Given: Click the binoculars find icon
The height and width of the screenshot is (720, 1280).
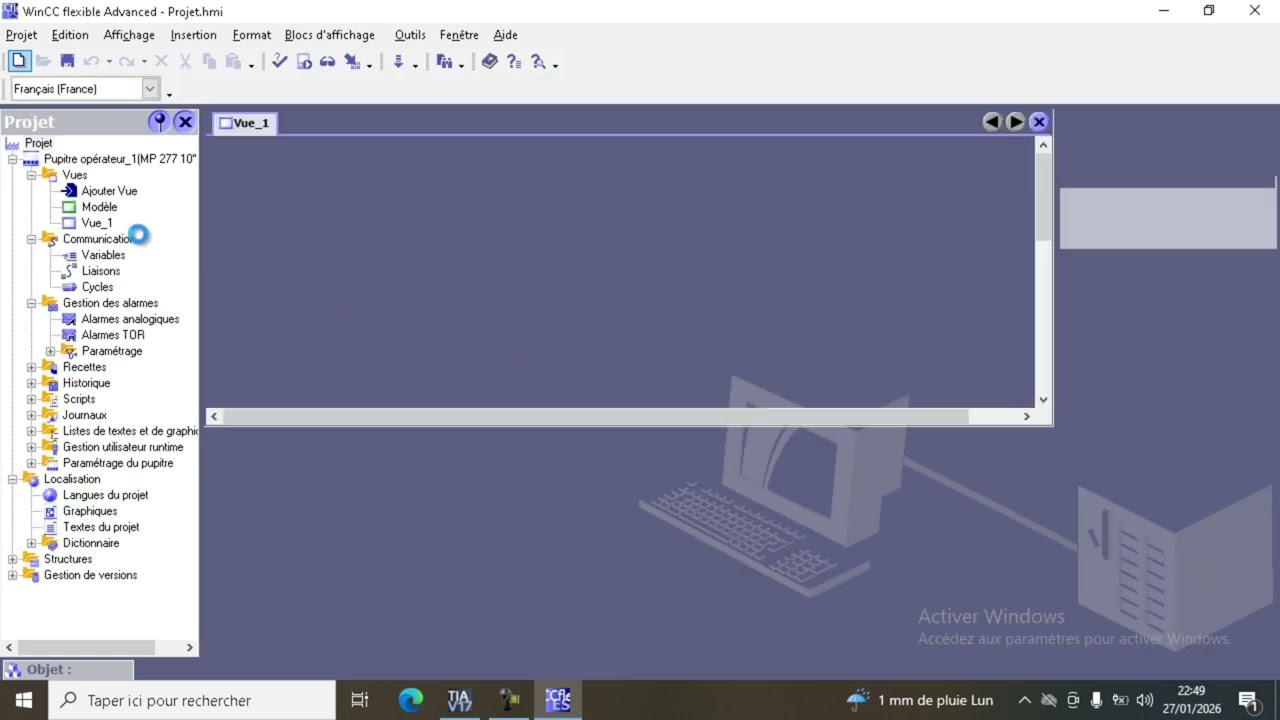Looking at the screenshot, I should pyautogui.click(x=444, y=61).
